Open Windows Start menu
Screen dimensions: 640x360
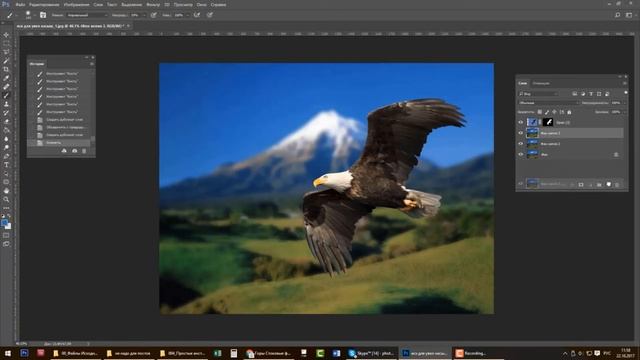[8, 353]
